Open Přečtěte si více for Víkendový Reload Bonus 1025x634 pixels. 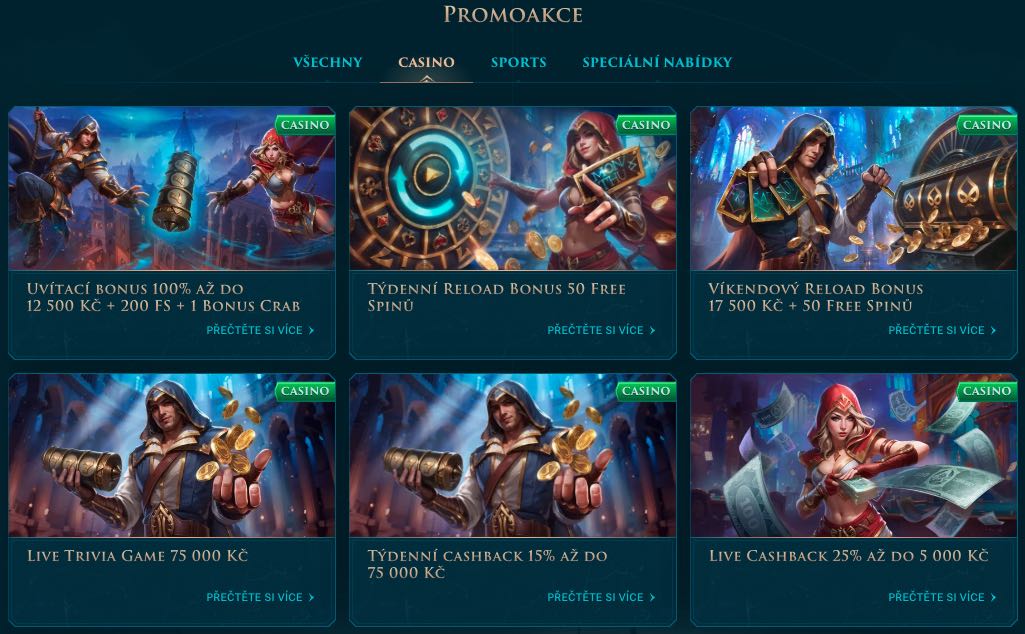coord(942,330)
